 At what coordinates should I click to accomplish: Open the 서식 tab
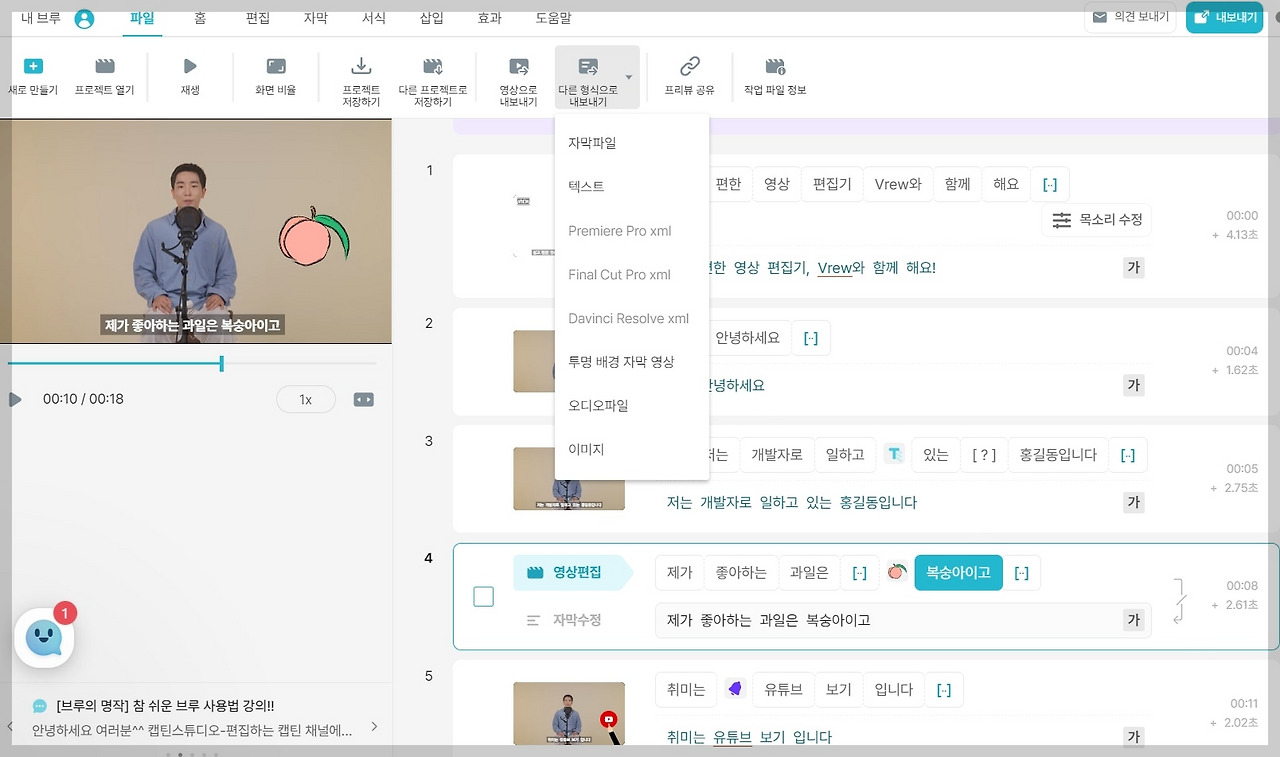pyautogui.click(x=373, y=18)
